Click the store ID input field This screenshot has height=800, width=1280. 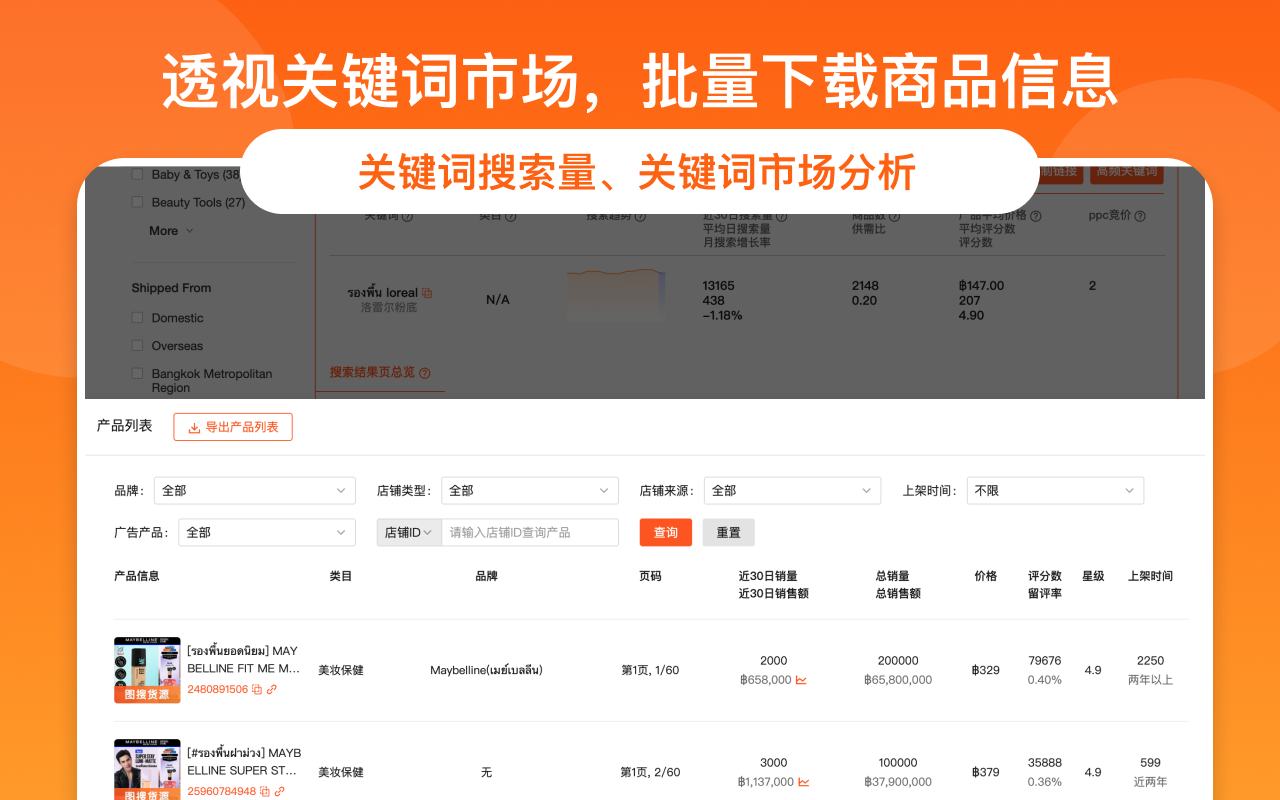(x=530, y=532)
